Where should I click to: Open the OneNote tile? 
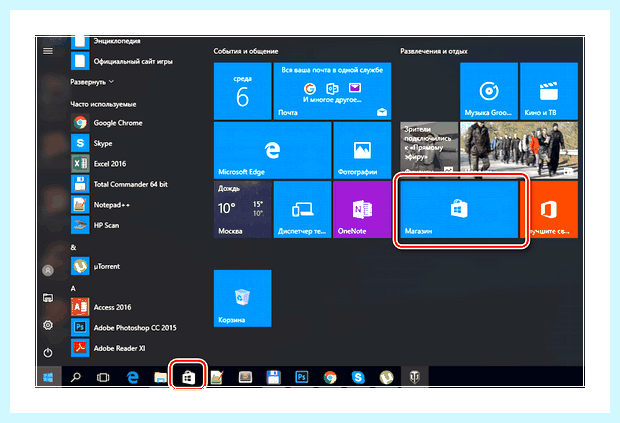coord(362,209)
